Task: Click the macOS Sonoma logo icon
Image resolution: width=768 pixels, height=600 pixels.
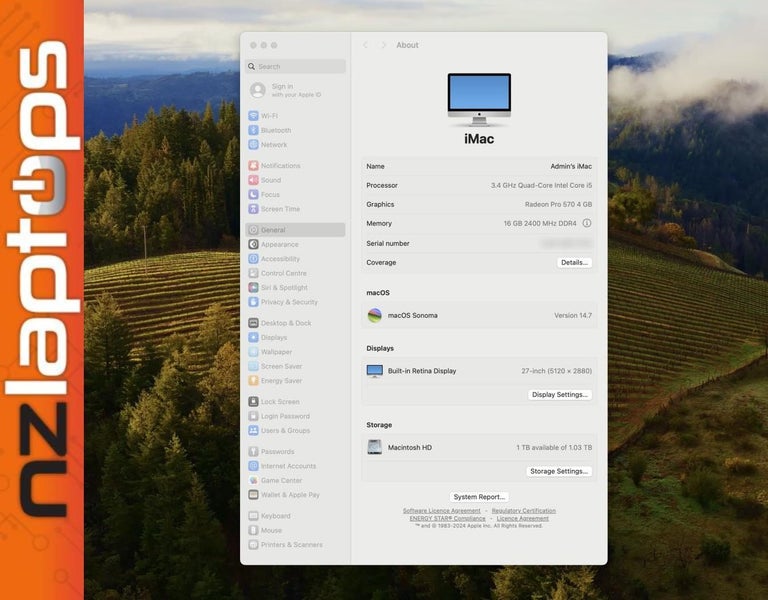Action: [375, 315]
